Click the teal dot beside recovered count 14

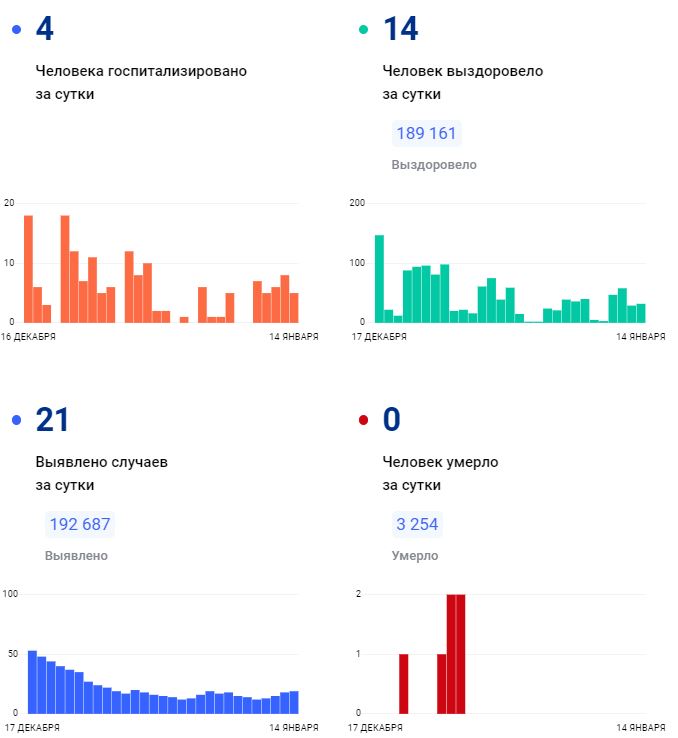[x=364, y=31]
